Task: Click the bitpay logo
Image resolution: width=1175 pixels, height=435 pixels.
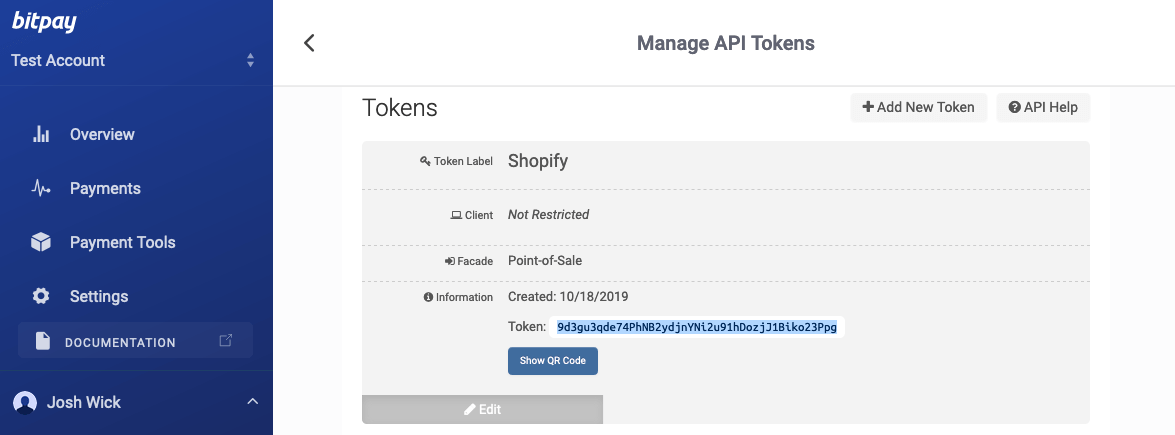Action: click(44, 22)
